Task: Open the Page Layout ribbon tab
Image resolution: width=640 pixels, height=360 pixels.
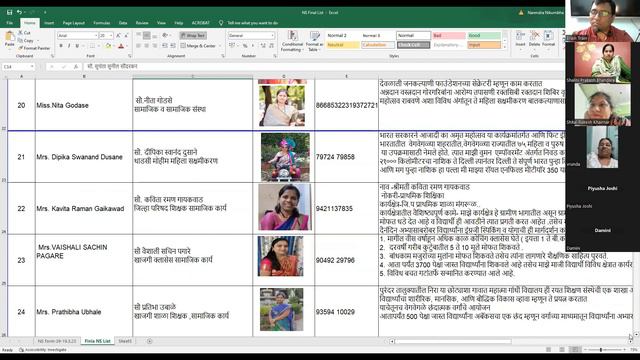Action: [x=73, y=23]
